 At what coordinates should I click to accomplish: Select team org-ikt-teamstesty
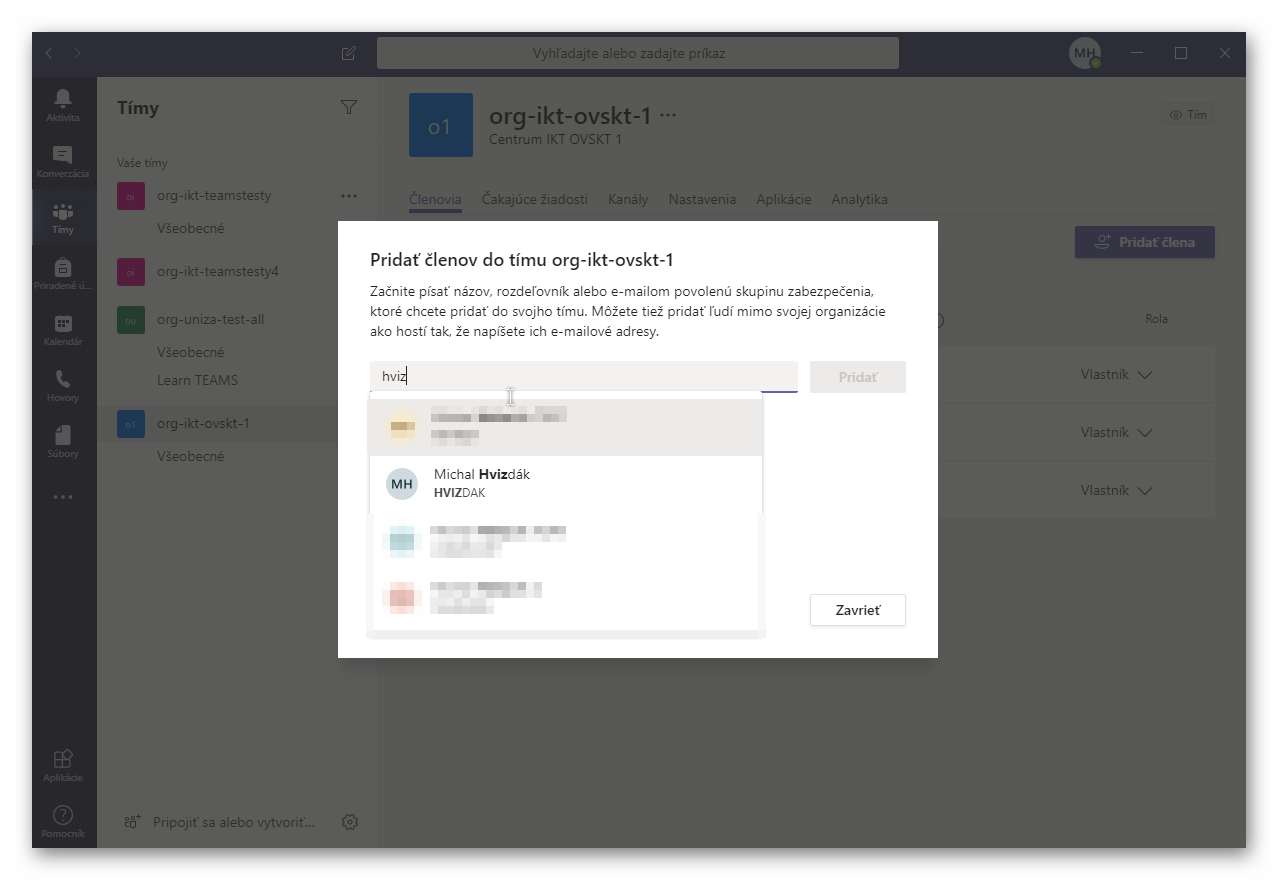pos(214,196)
